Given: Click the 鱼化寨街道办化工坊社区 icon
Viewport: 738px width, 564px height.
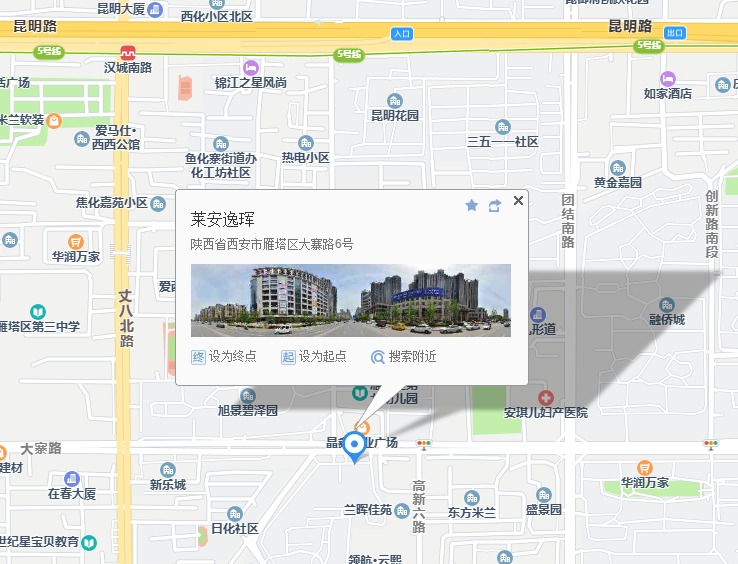Looking at the screenshot, I should pyautogui.click(x=220, y=144).
